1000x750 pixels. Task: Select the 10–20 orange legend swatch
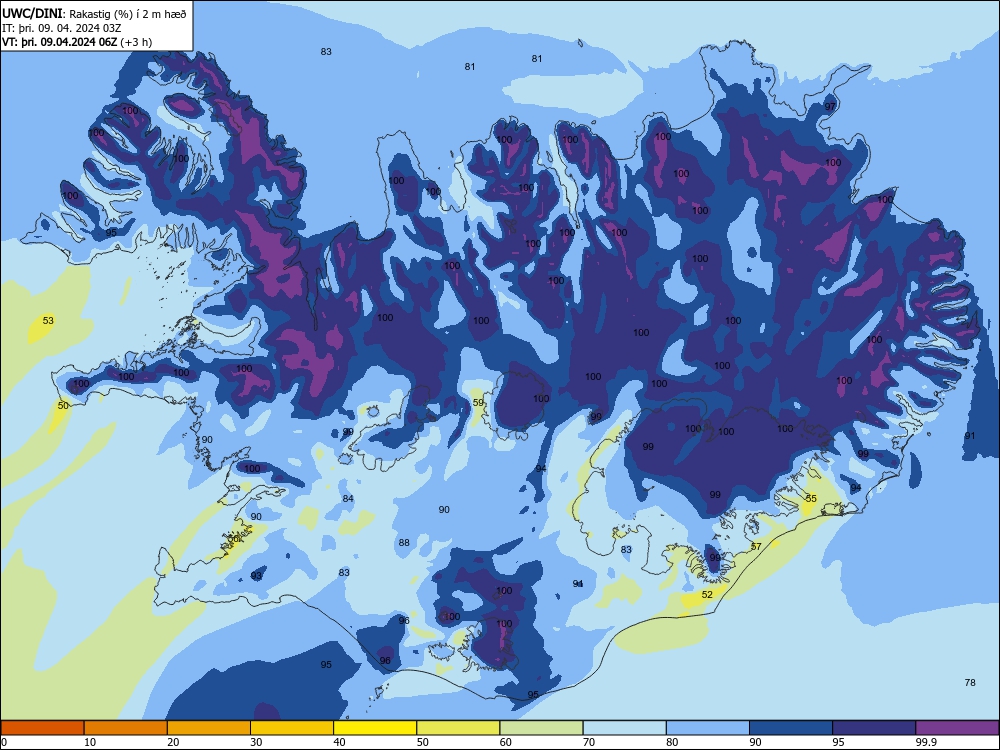click(x=126, y=728)
